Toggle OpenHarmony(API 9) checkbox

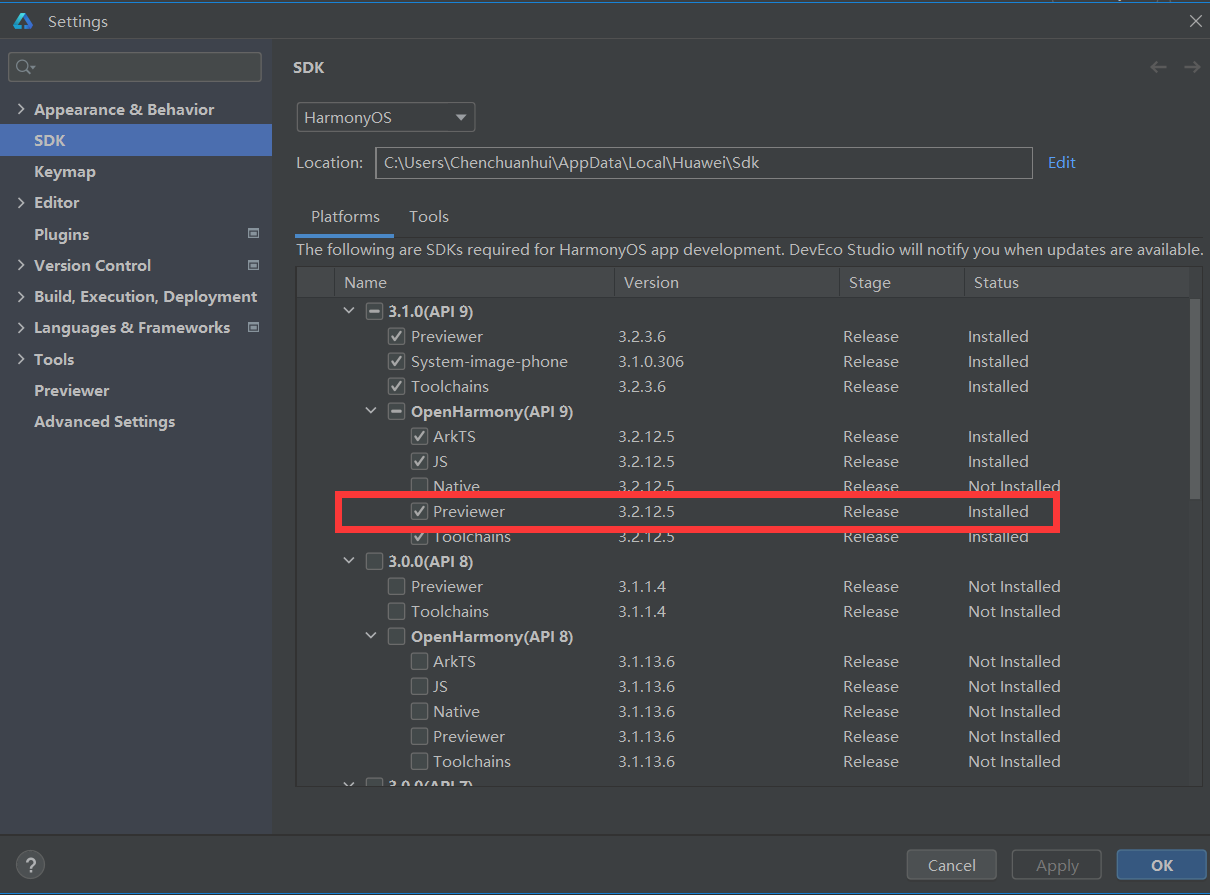(397, 411)
